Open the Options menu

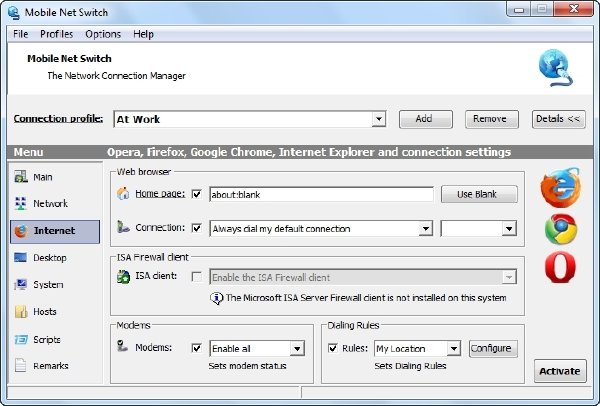click(x=103, y=34)
